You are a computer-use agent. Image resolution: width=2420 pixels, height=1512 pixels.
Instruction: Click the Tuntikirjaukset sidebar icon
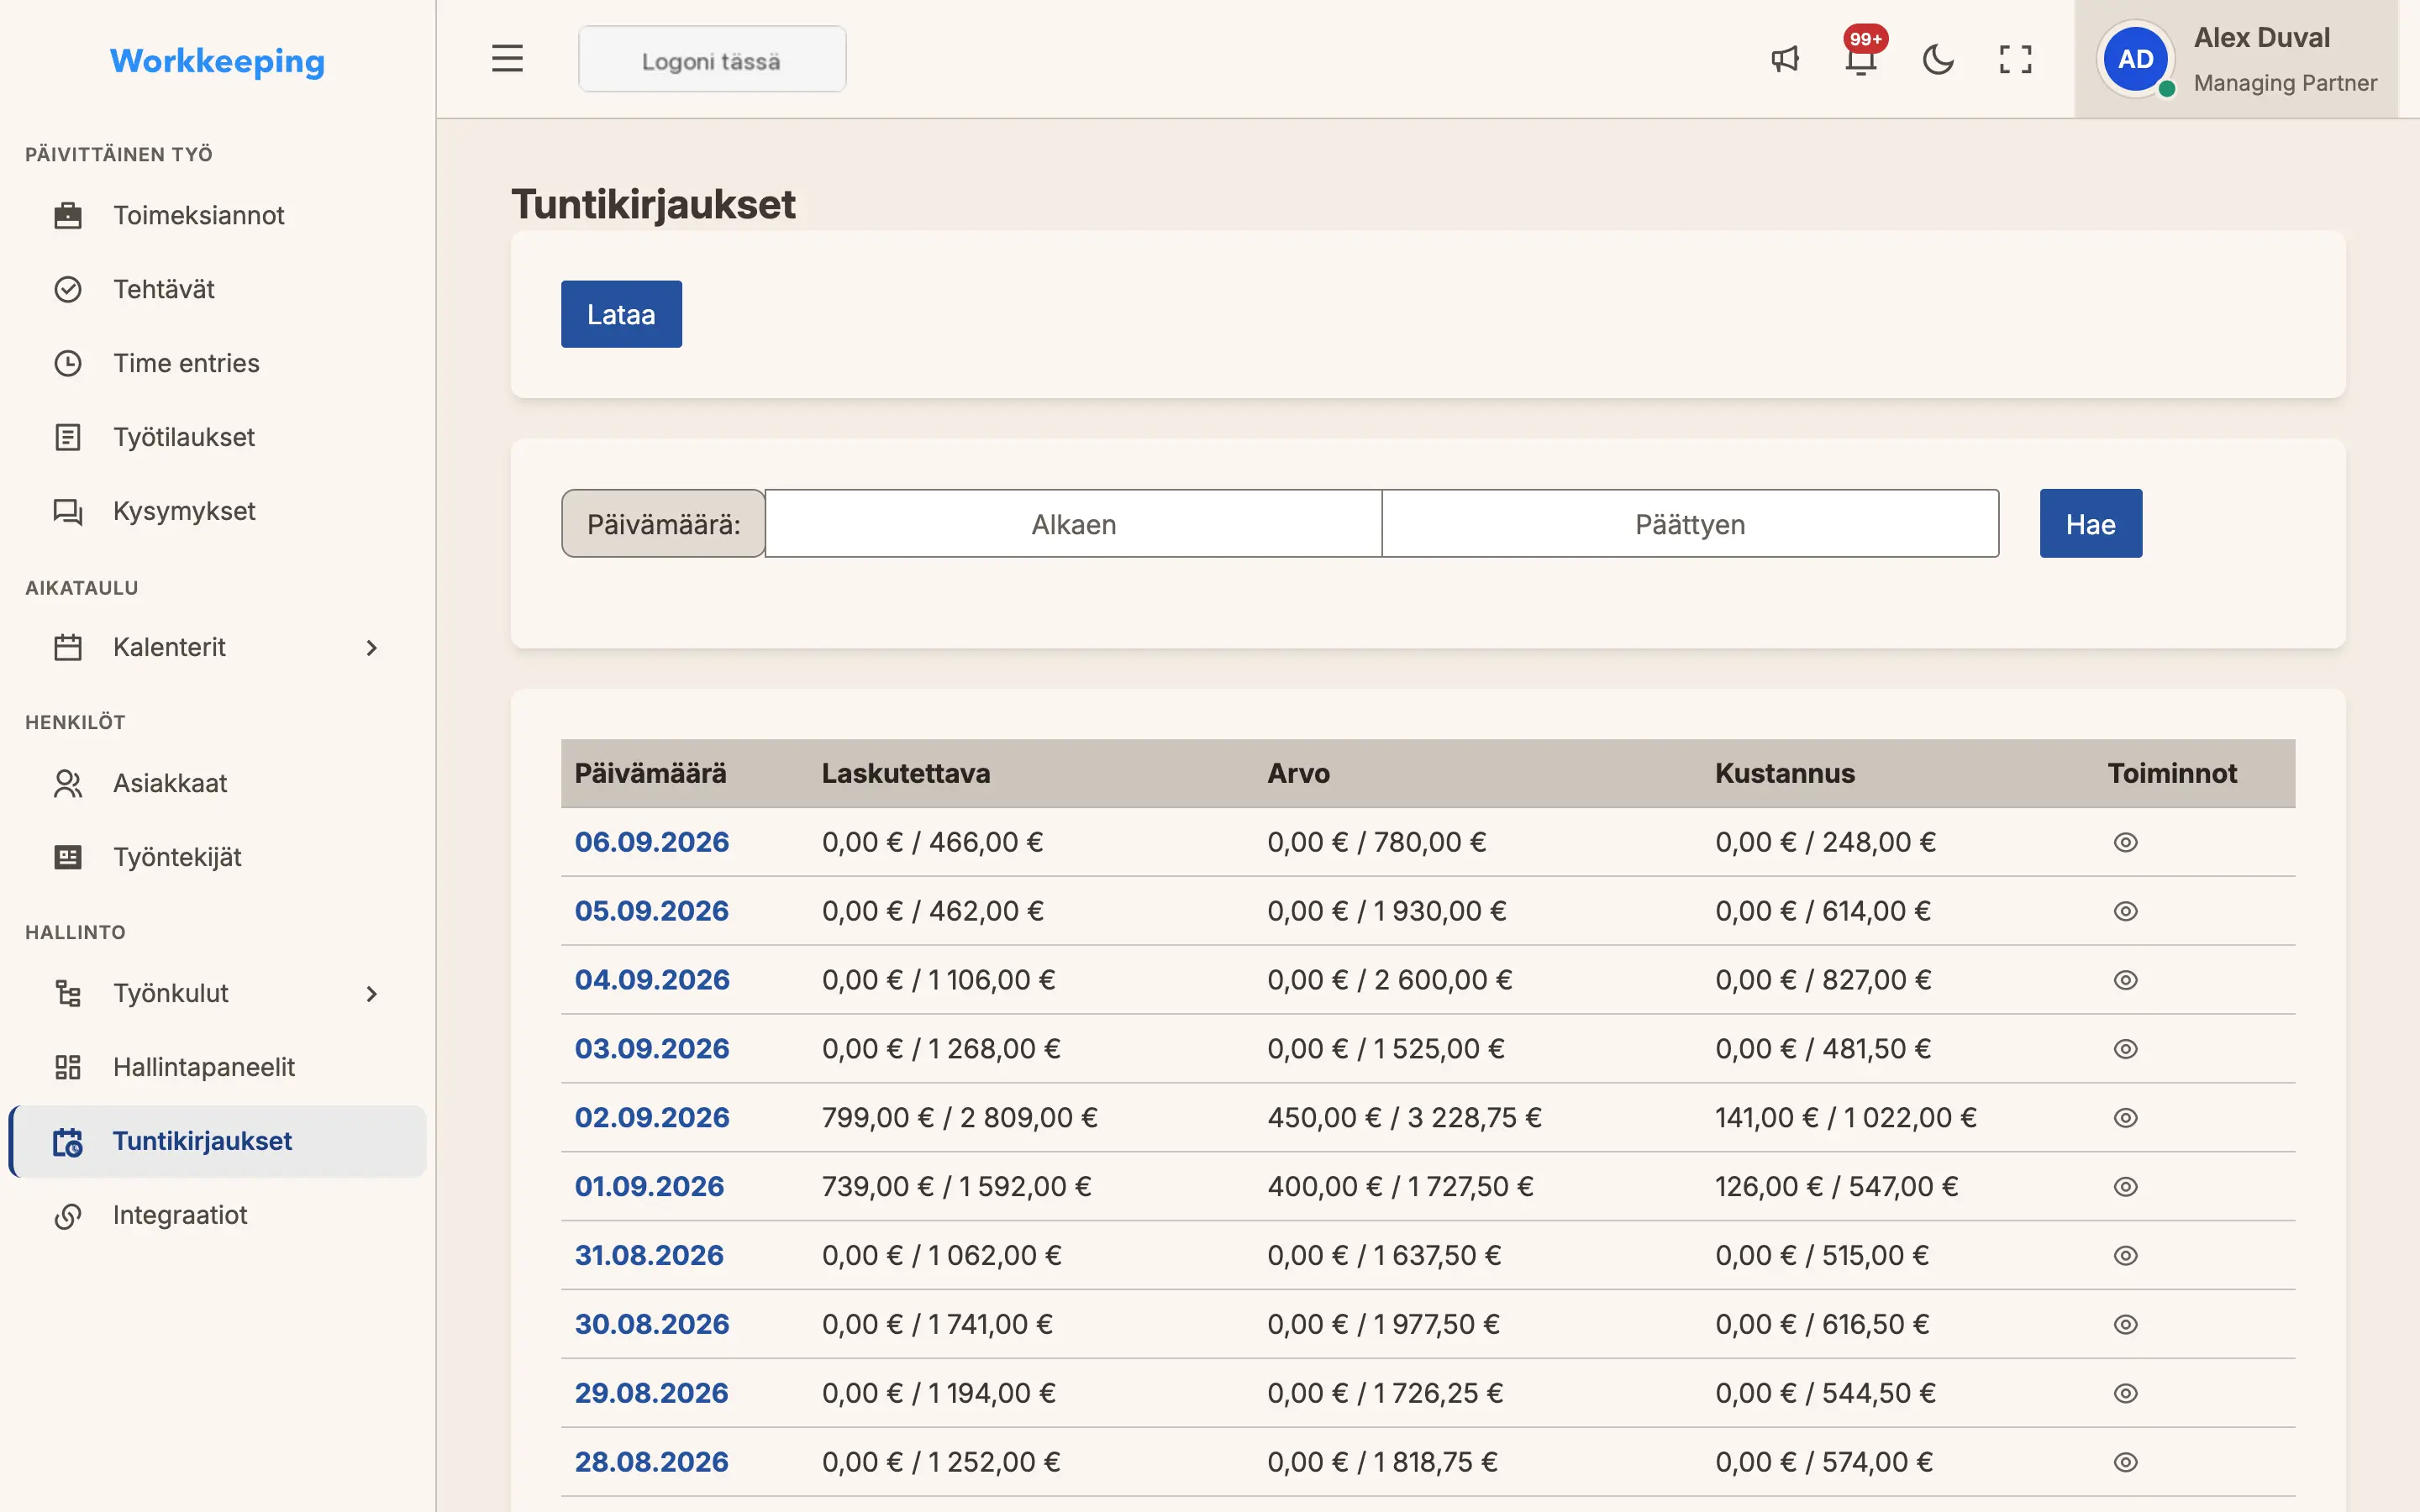click(68, 1141)
